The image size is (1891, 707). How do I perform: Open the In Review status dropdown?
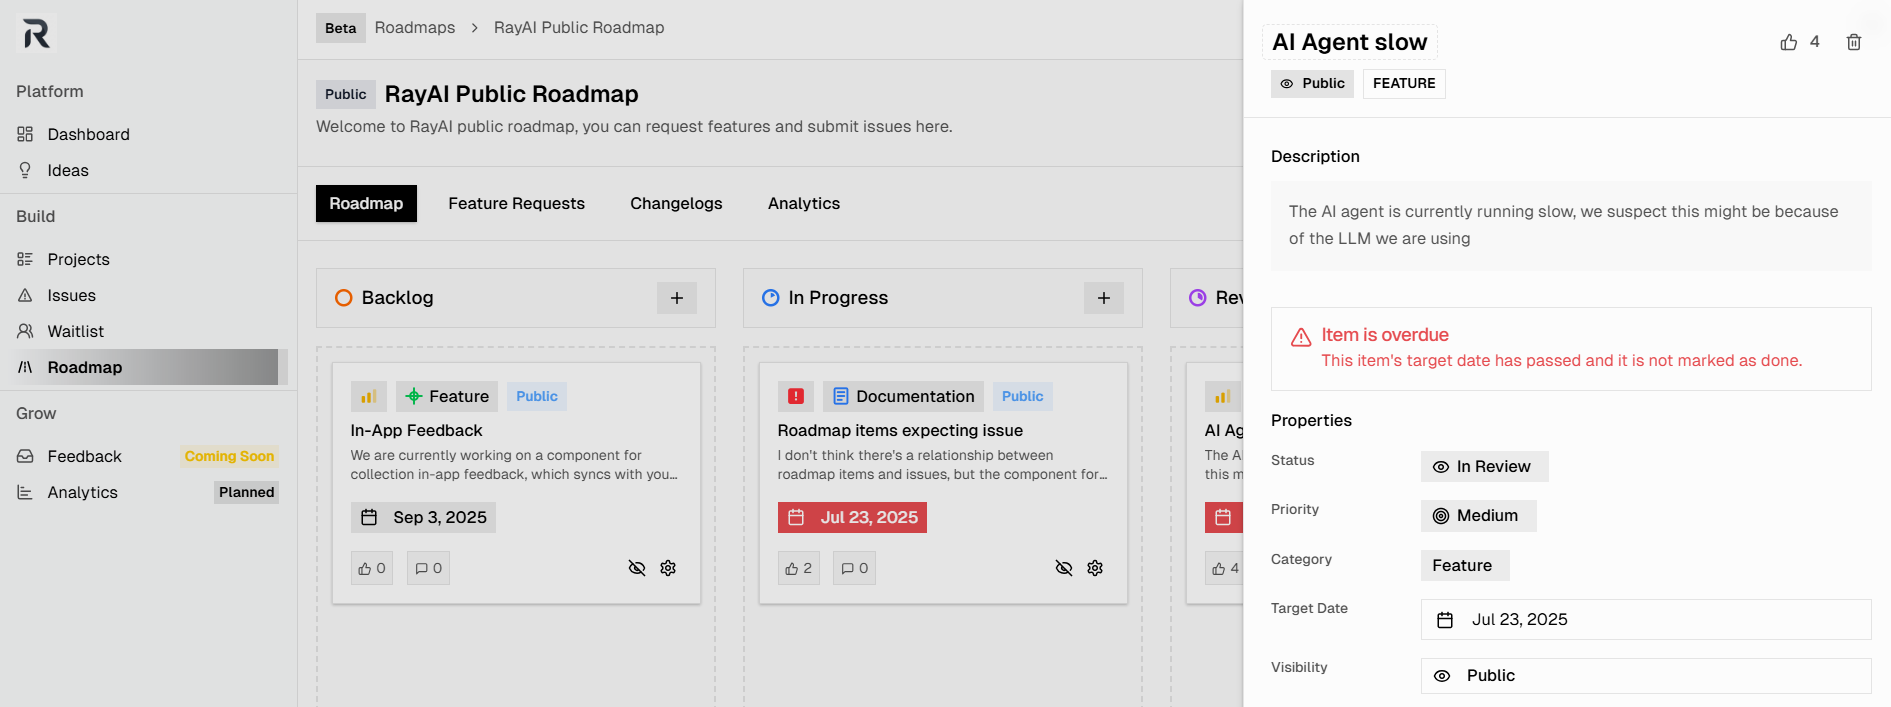pyautogui.click(x=1484, y=467)
